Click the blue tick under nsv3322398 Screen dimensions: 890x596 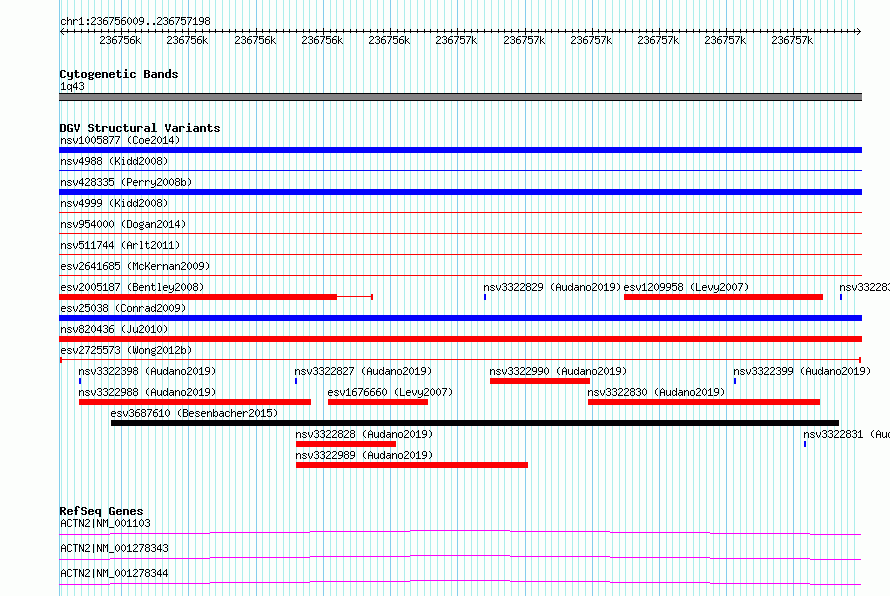80,381
